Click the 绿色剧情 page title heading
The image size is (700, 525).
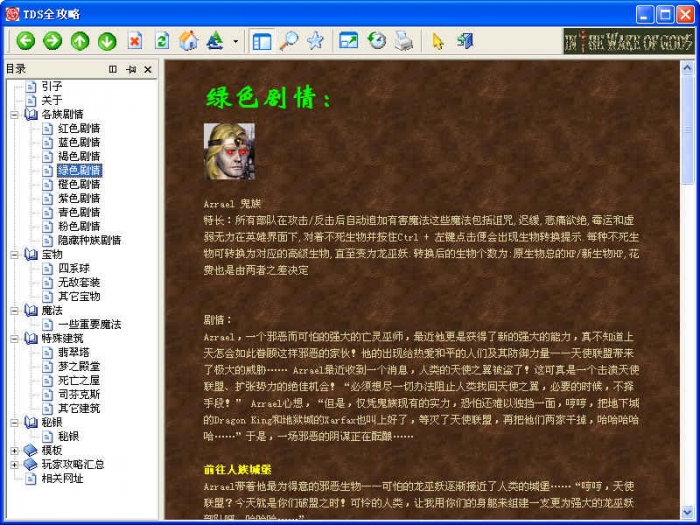pyautogui.click(x=269, y=97)
